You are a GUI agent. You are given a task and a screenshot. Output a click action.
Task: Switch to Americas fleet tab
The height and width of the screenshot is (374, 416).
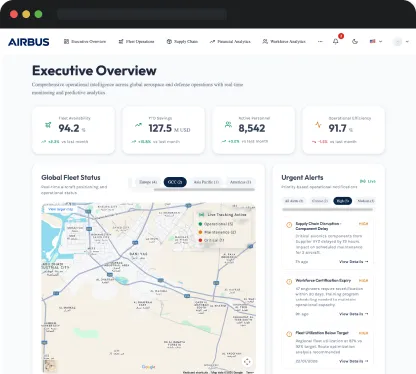[240, 182]
